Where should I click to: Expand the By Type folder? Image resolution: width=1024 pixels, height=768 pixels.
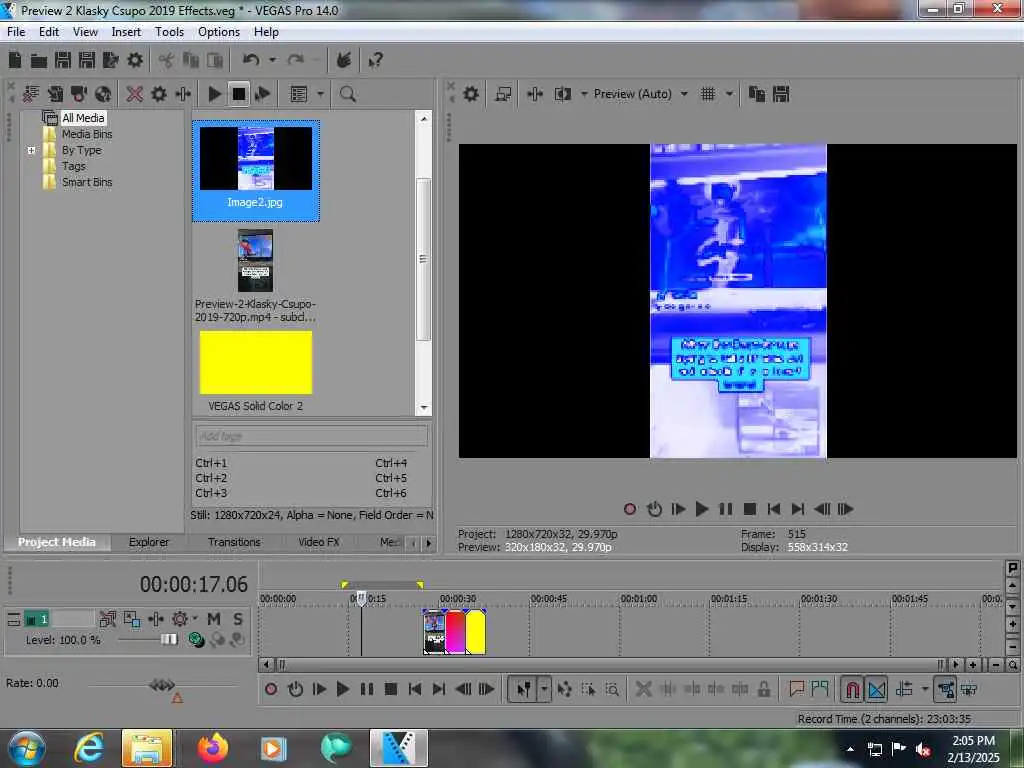pyautogui.click(x=31, y=150)
